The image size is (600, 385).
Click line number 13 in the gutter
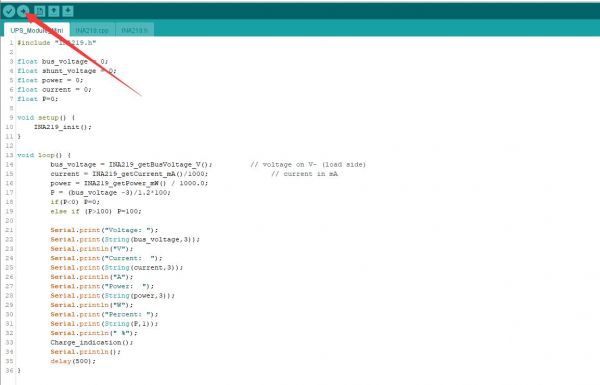pos(9,155)
